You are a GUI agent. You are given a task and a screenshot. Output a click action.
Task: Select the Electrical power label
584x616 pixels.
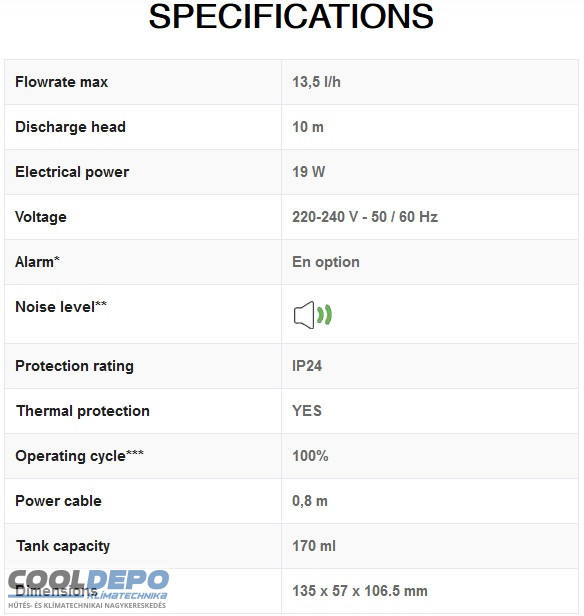point(72,172)
